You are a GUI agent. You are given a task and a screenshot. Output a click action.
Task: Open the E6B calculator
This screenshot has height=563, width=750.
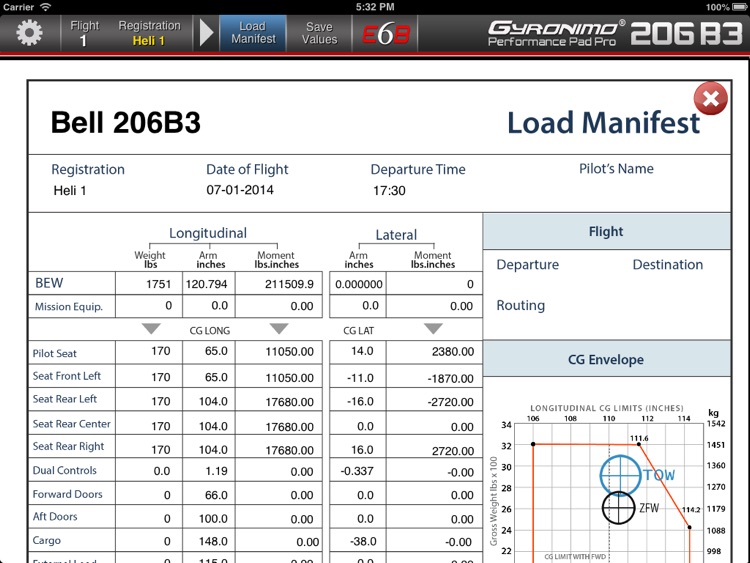pyautogui.click(x=386, y=33)
